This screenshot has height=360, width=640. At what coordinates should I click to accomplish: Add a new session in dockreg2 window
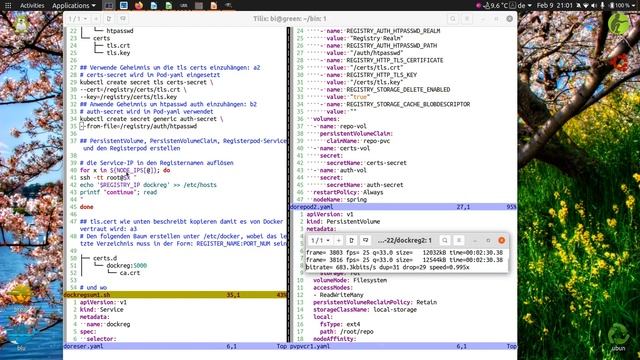tap(338, 240)
